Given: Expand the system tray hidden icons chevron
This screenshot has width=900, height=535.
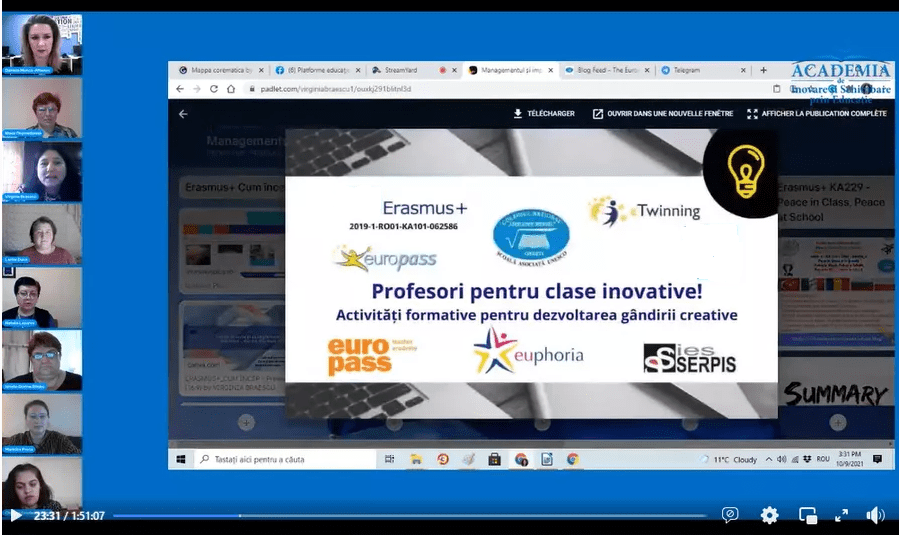Looking at the screenshot, I should pos(767,459).
